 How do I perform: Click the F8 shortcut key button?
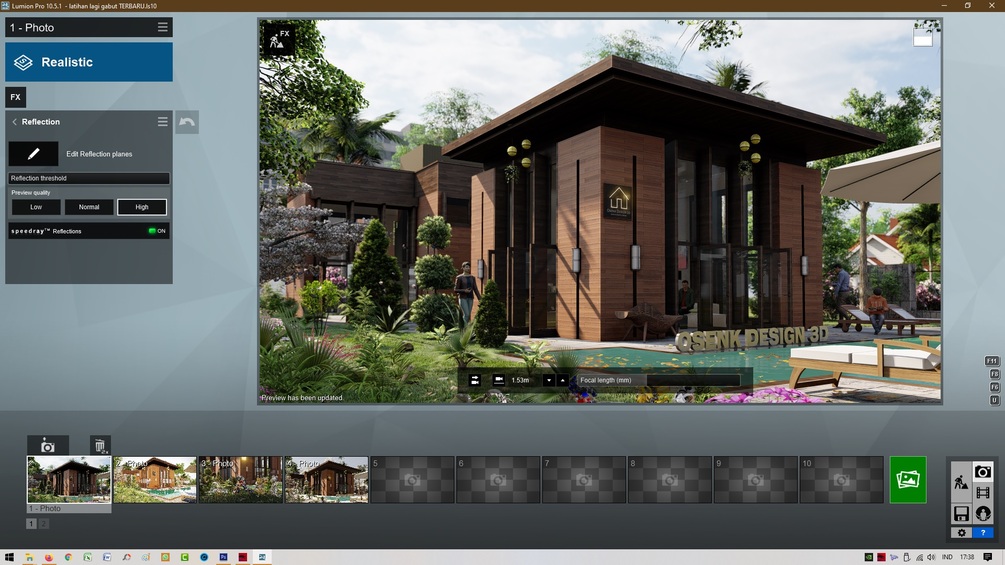pos(995,374)
